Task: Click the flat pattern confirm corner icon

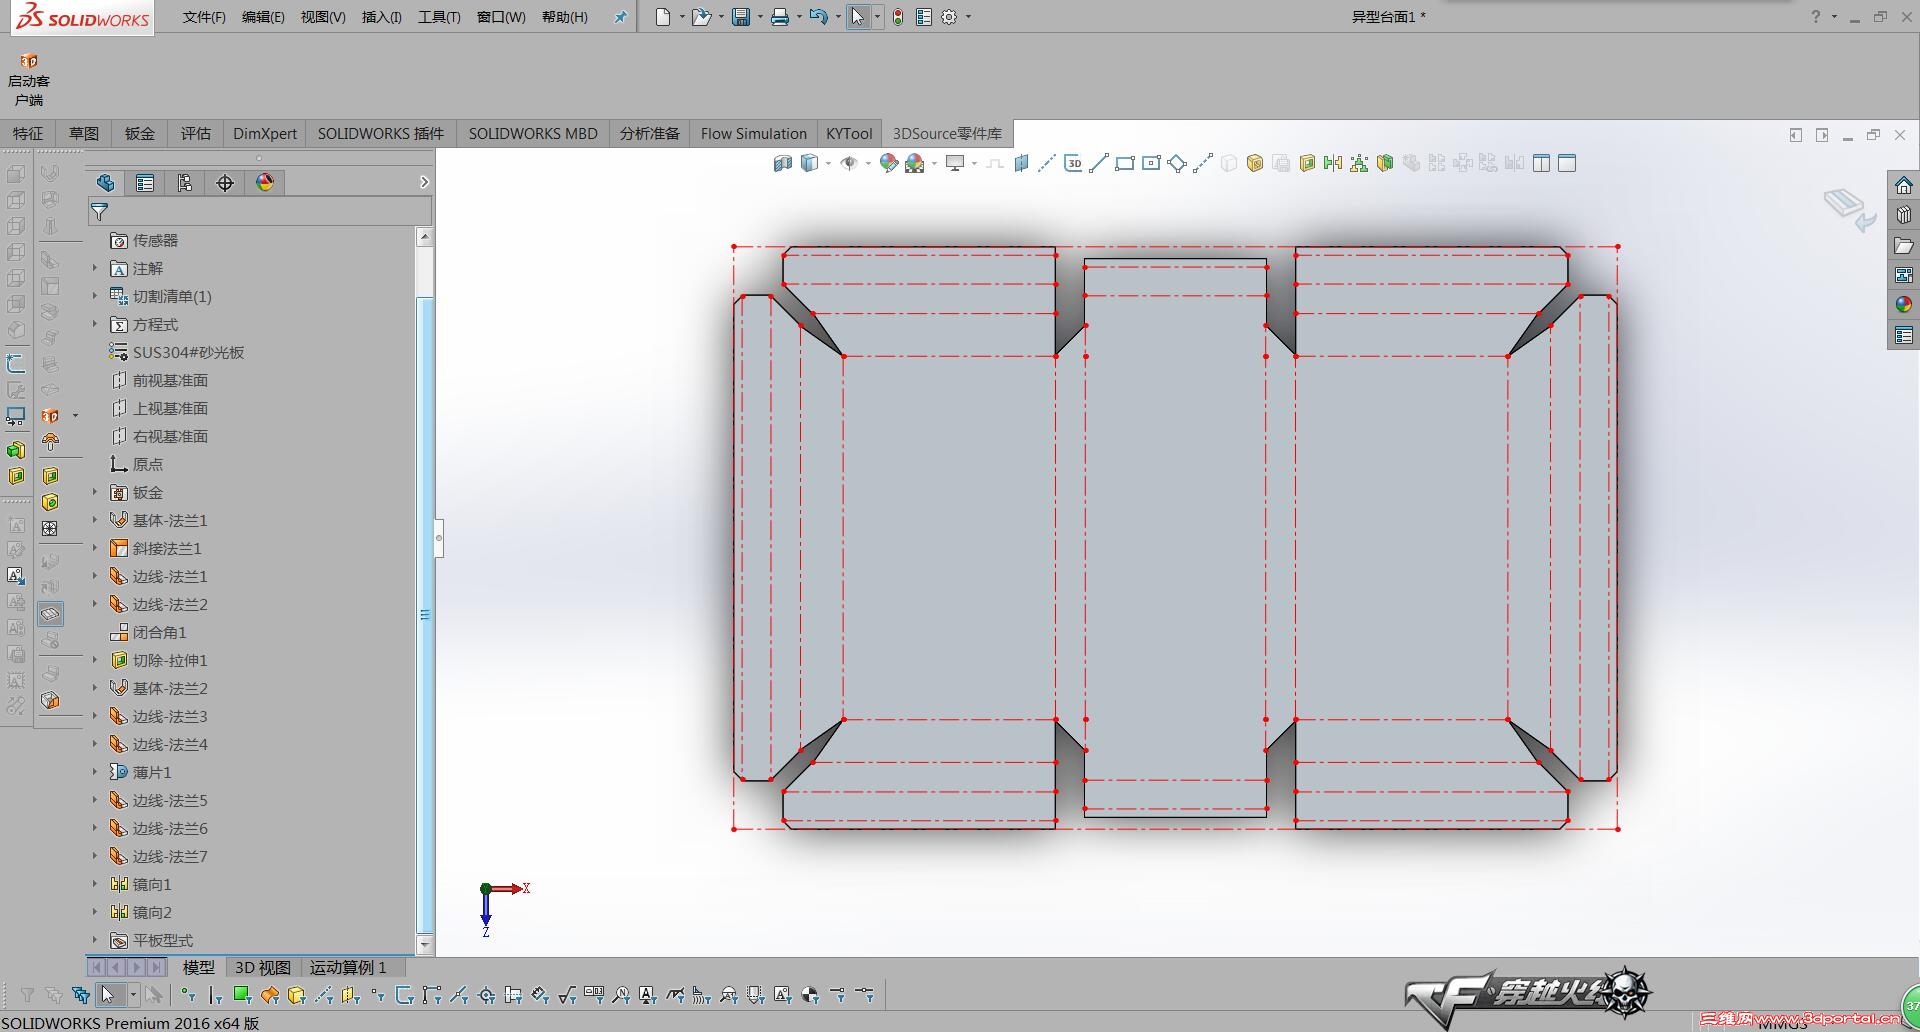Action: (1850, 209)
